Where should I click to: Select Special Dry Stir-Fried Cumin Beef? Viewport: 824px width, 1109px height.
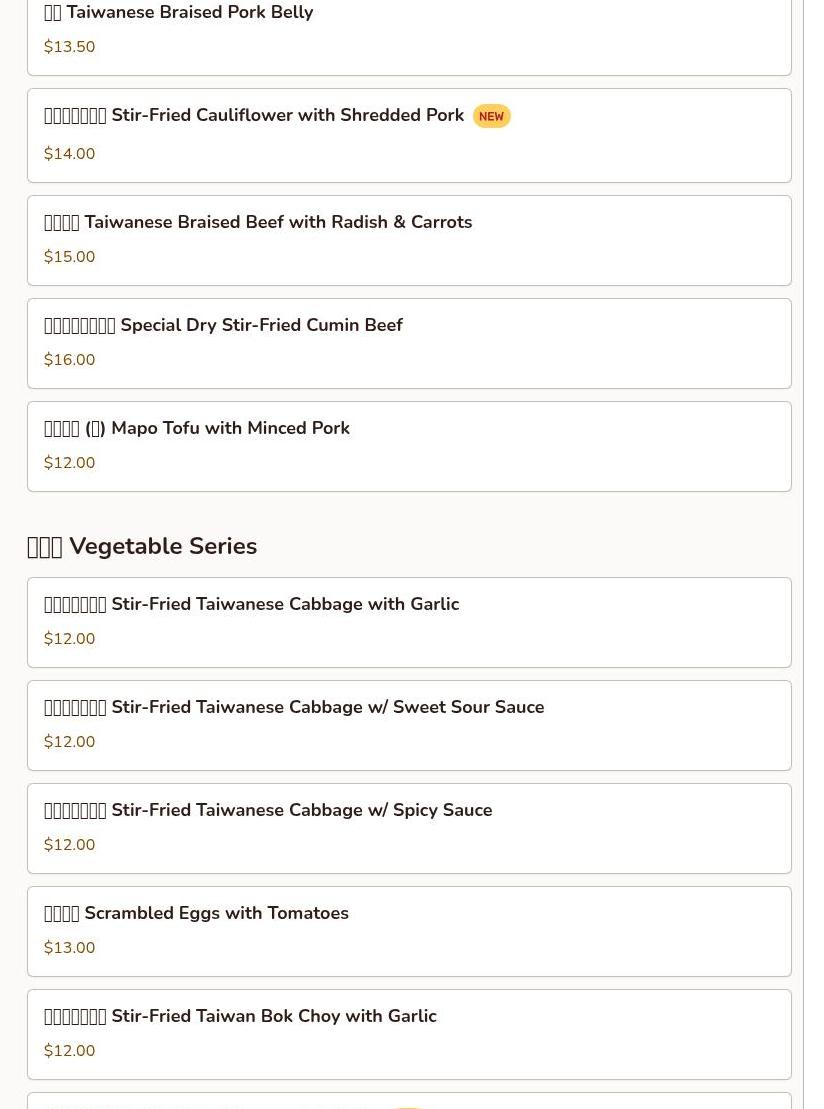(409, 344)
